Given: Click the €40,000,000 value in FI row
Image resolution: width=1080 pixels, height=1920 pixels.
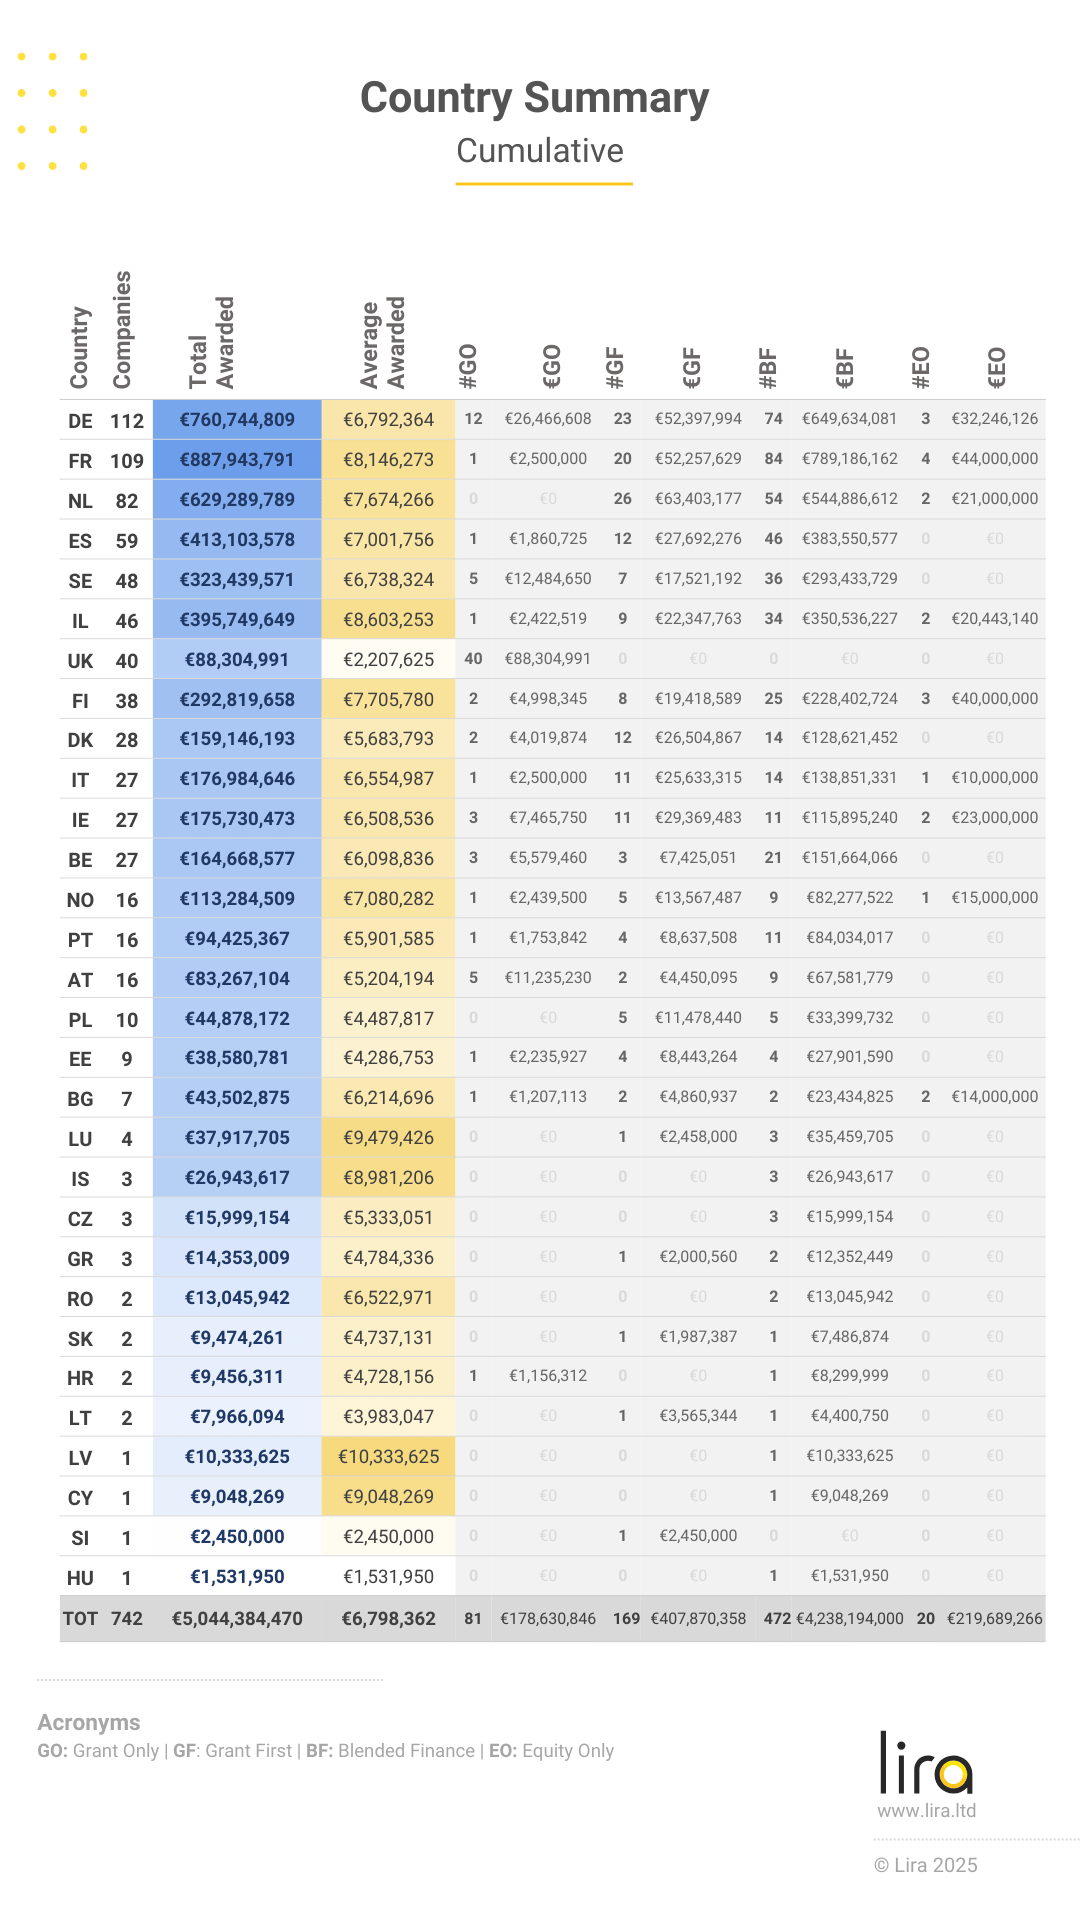Looking at the screenshot, I should click(995, 699).
